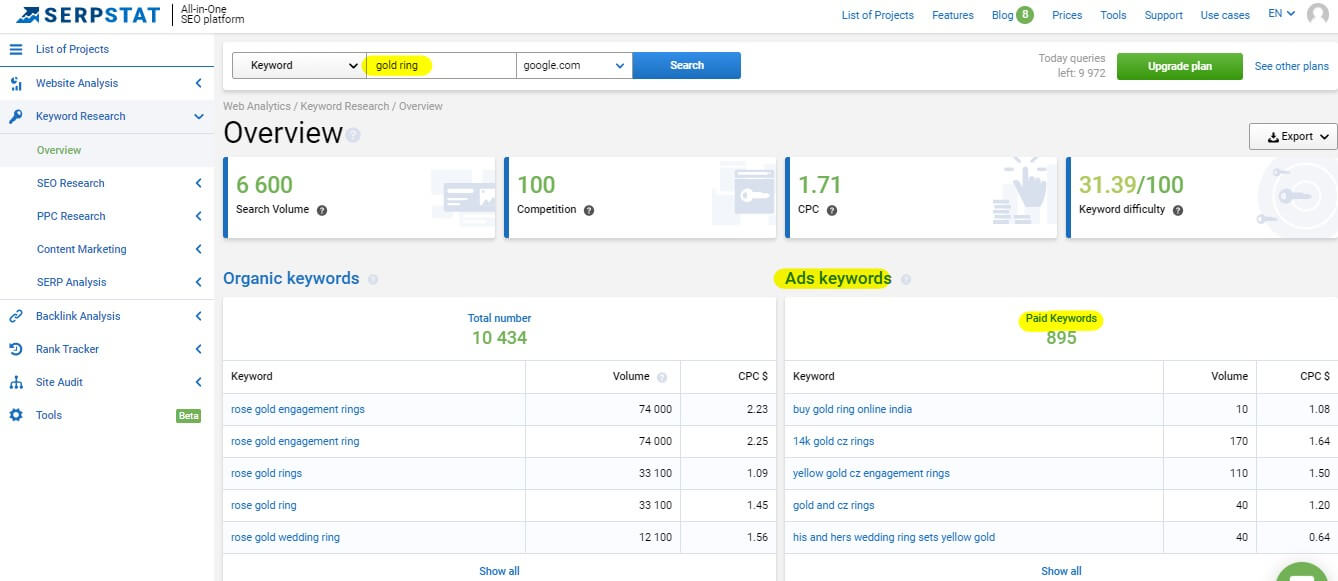Open the Export dropdown button
1338x581 pixels.
coord(1293,137)
